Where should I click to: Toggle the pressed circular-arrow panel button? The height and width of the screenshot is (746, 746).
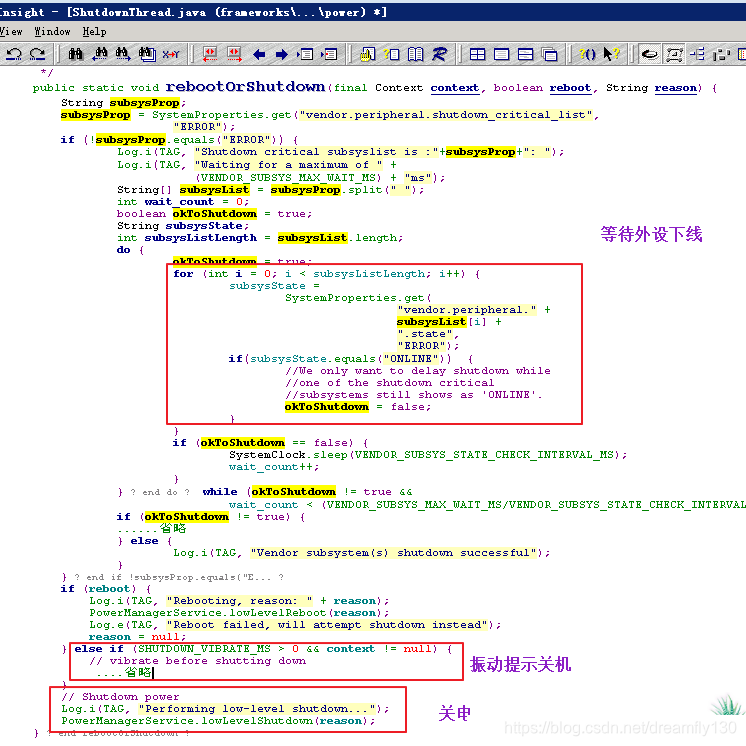649,54
